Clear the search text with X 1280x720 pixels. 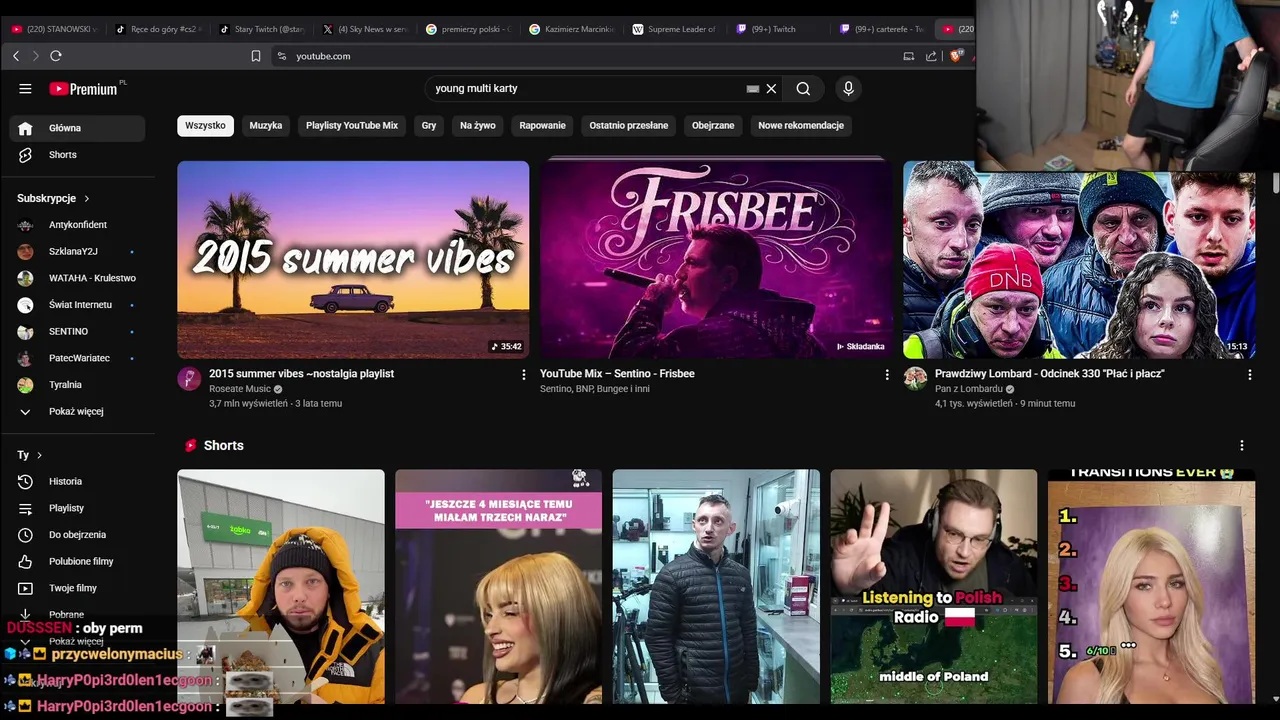[x=771, y=89]
